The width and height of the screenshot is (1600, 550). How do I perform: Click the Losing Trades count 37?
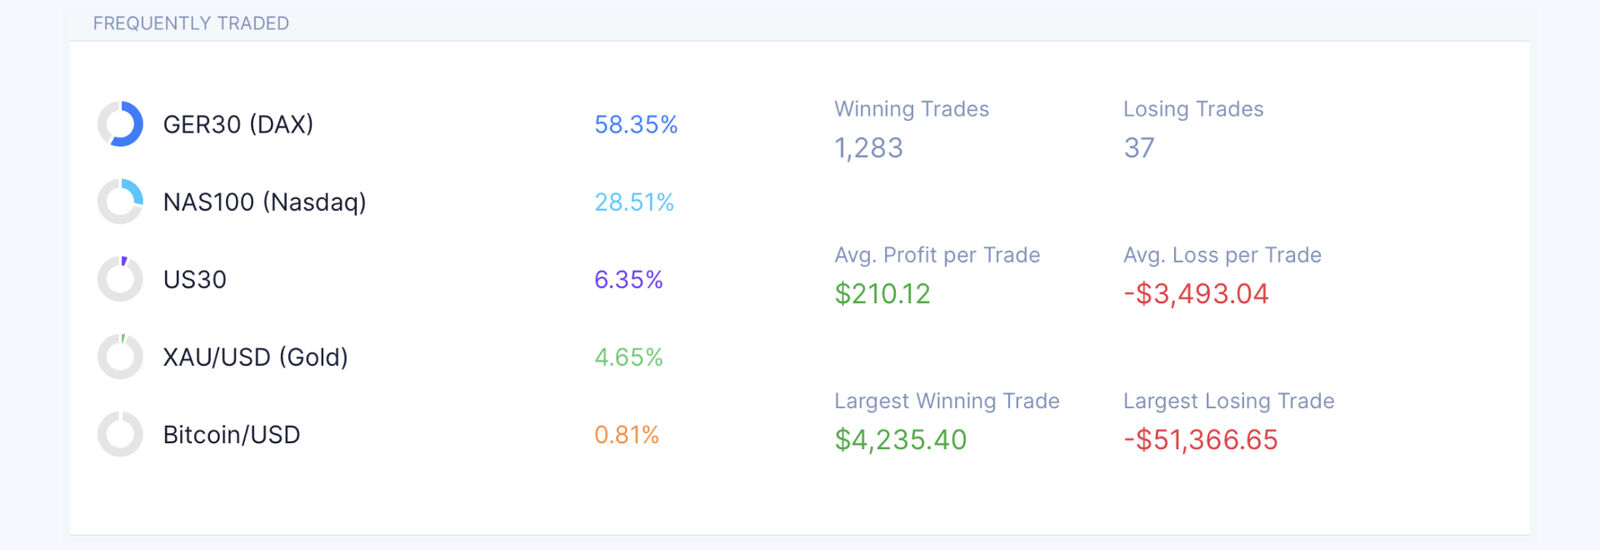coord(1139,148)
